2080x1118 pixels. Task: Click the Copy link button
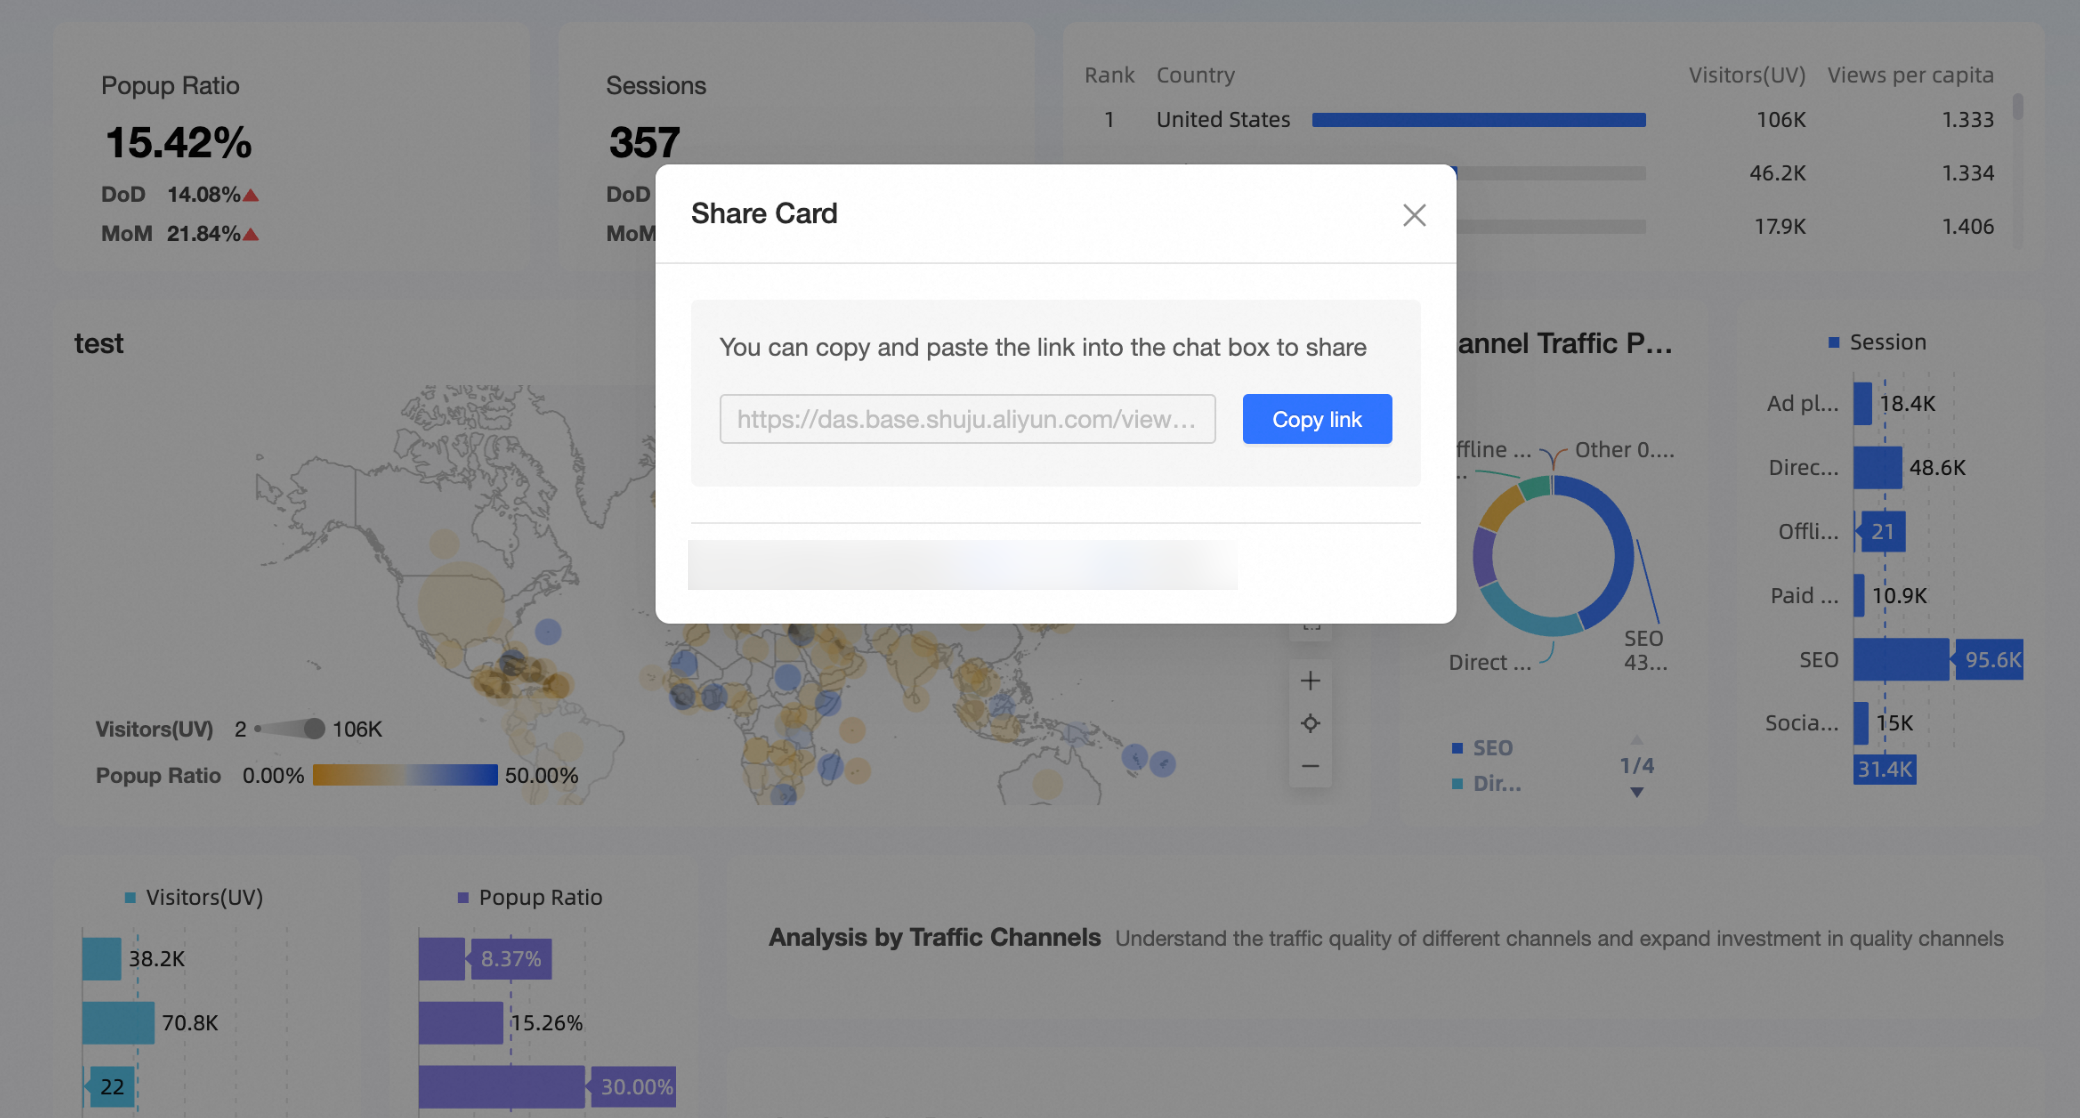click(1316, 419)
